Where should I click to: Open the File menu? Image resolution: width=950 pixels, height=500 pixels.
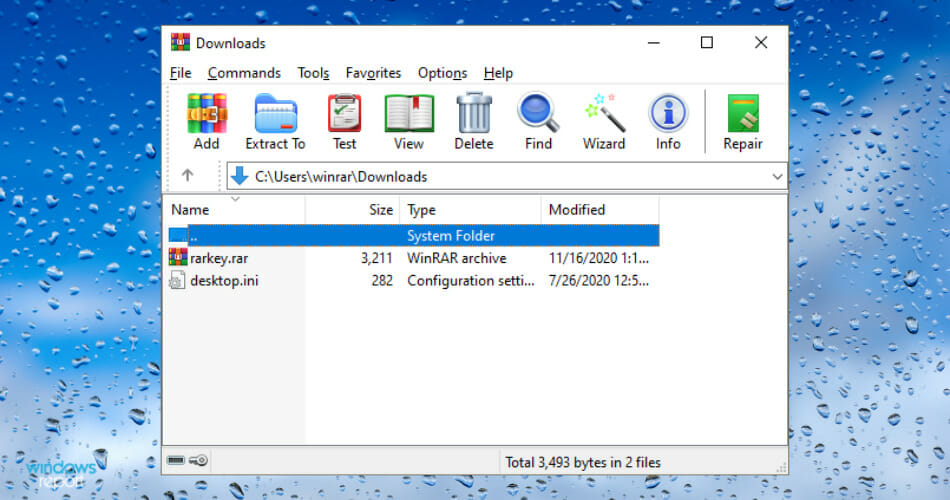point(181,73)
